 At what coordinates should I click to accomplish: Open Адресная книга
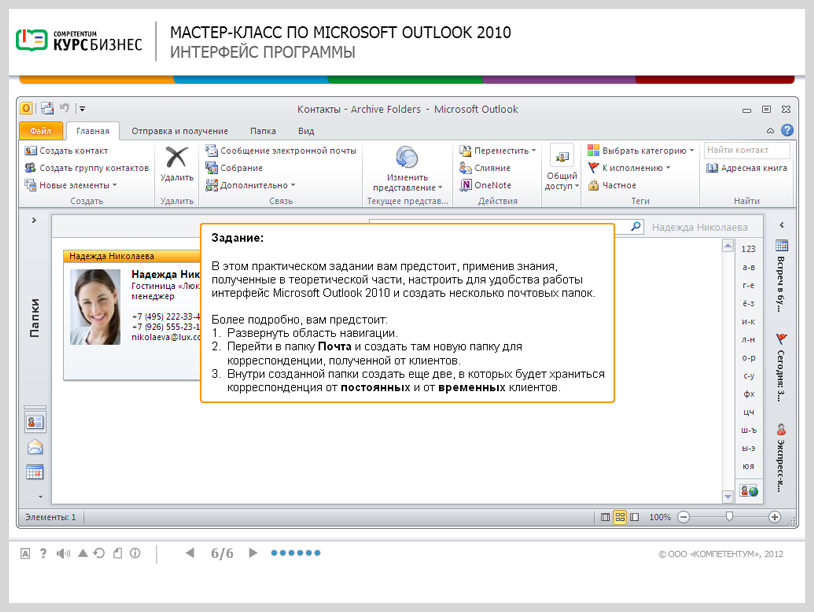[x=747, y=168]
